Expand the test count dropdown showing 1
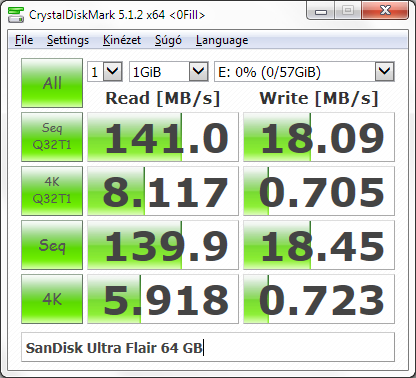416x378 pixels. (105, 71)
